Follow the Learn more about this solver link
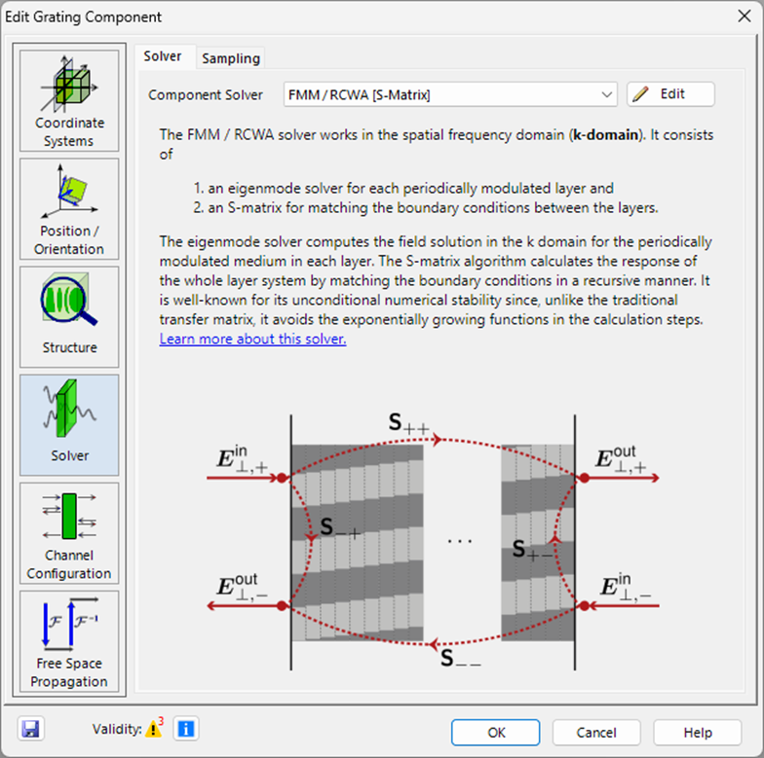764x758 pixels. [253, 339]
